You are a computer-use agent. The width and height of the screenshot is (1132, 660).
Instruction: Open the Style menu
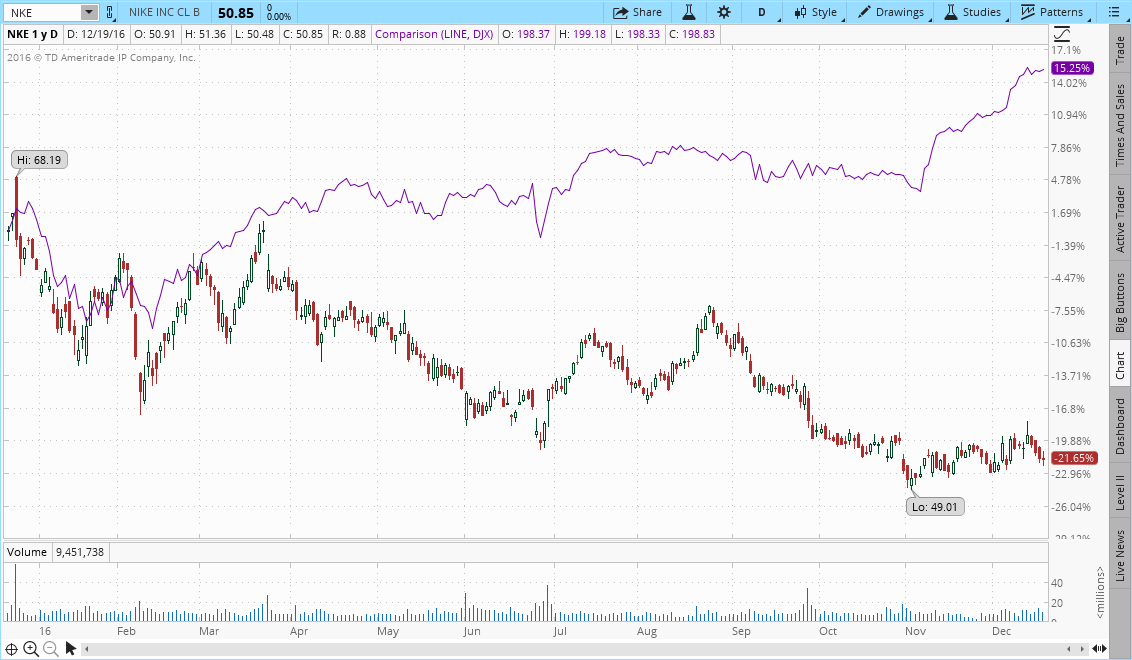pyautogui.click(x=816, y=12)
